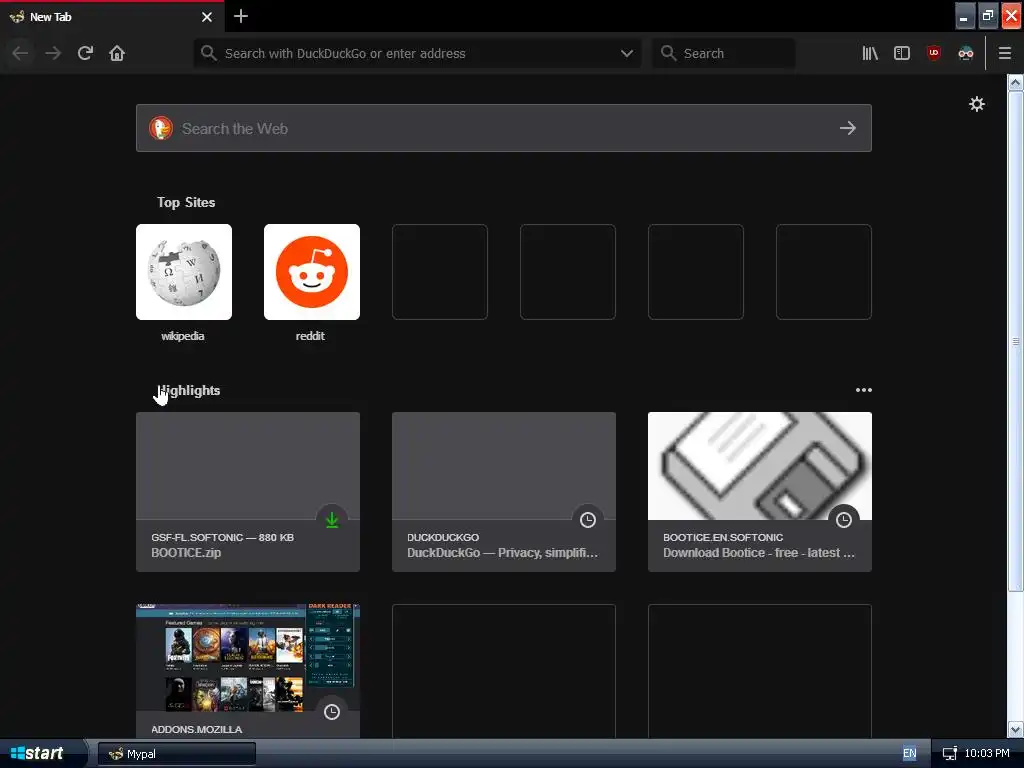Open the Download Bootice Softonic card
Screen dimensions: 1024x768
pos(760,492)
